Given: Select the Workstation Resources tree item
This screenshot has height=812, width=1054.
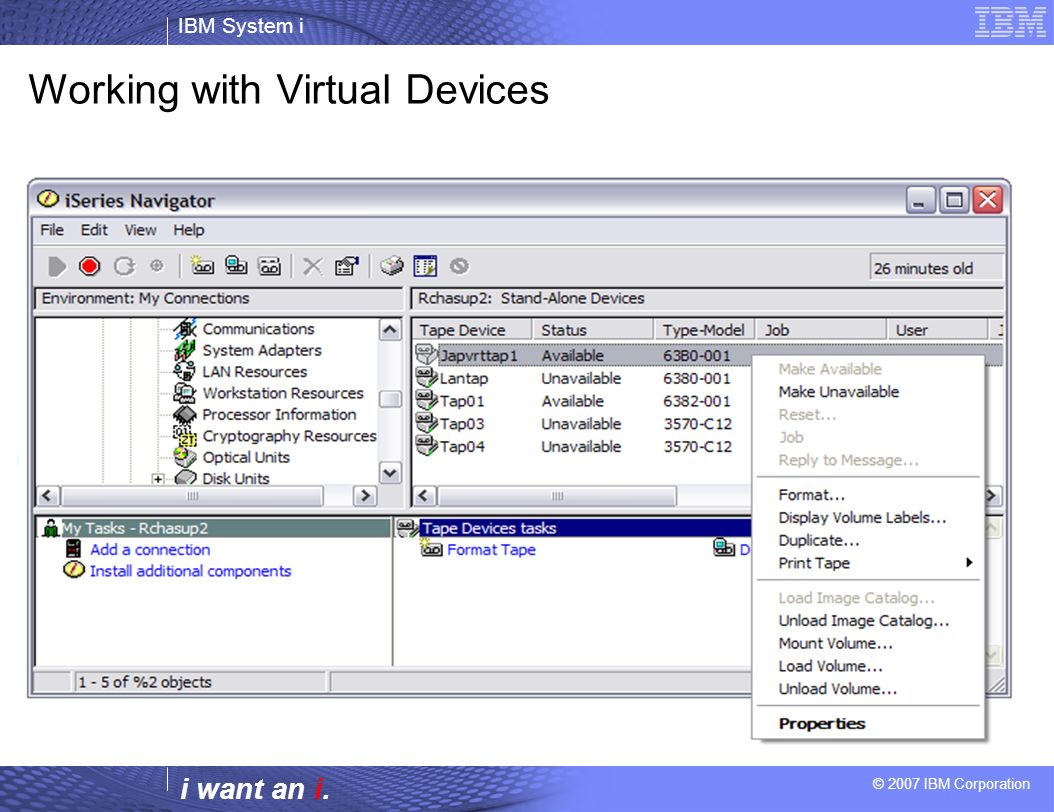Looking at the screenshot, I should [x=282, y=393].
